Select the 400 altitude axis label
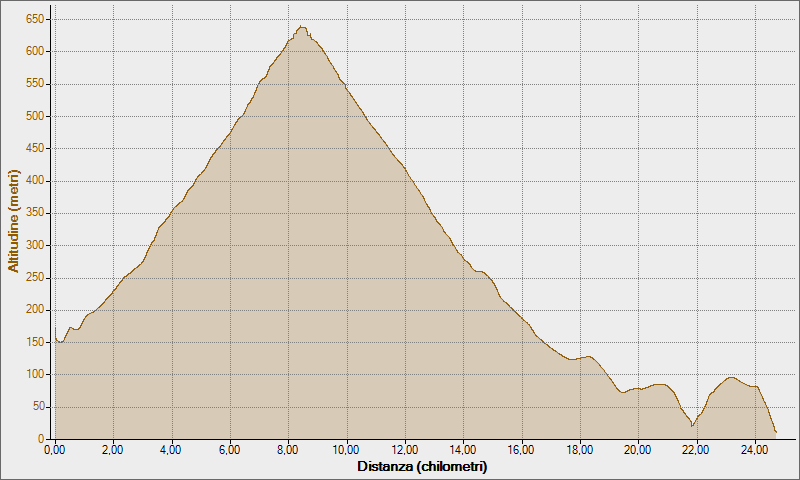 (35, 181)
